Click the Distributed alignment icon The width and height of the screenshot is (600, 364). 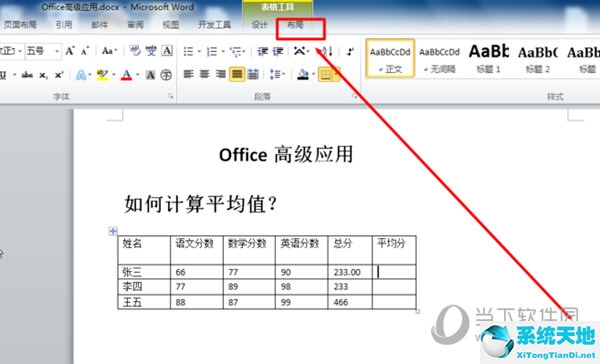click(253, 74)
